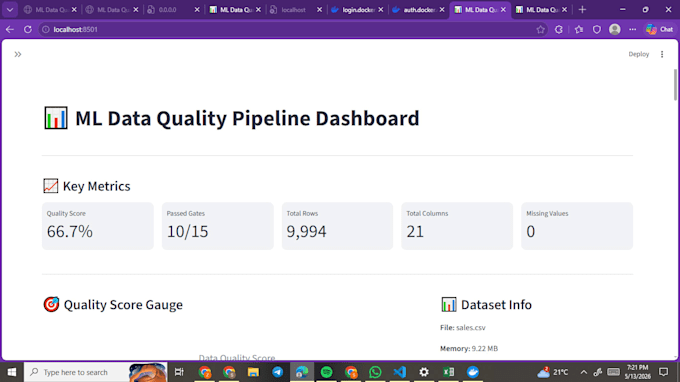Open WhatsApp from the taskbar
Image resolution: width=680 pixels, height=382 pixels.
click(375, 372)
